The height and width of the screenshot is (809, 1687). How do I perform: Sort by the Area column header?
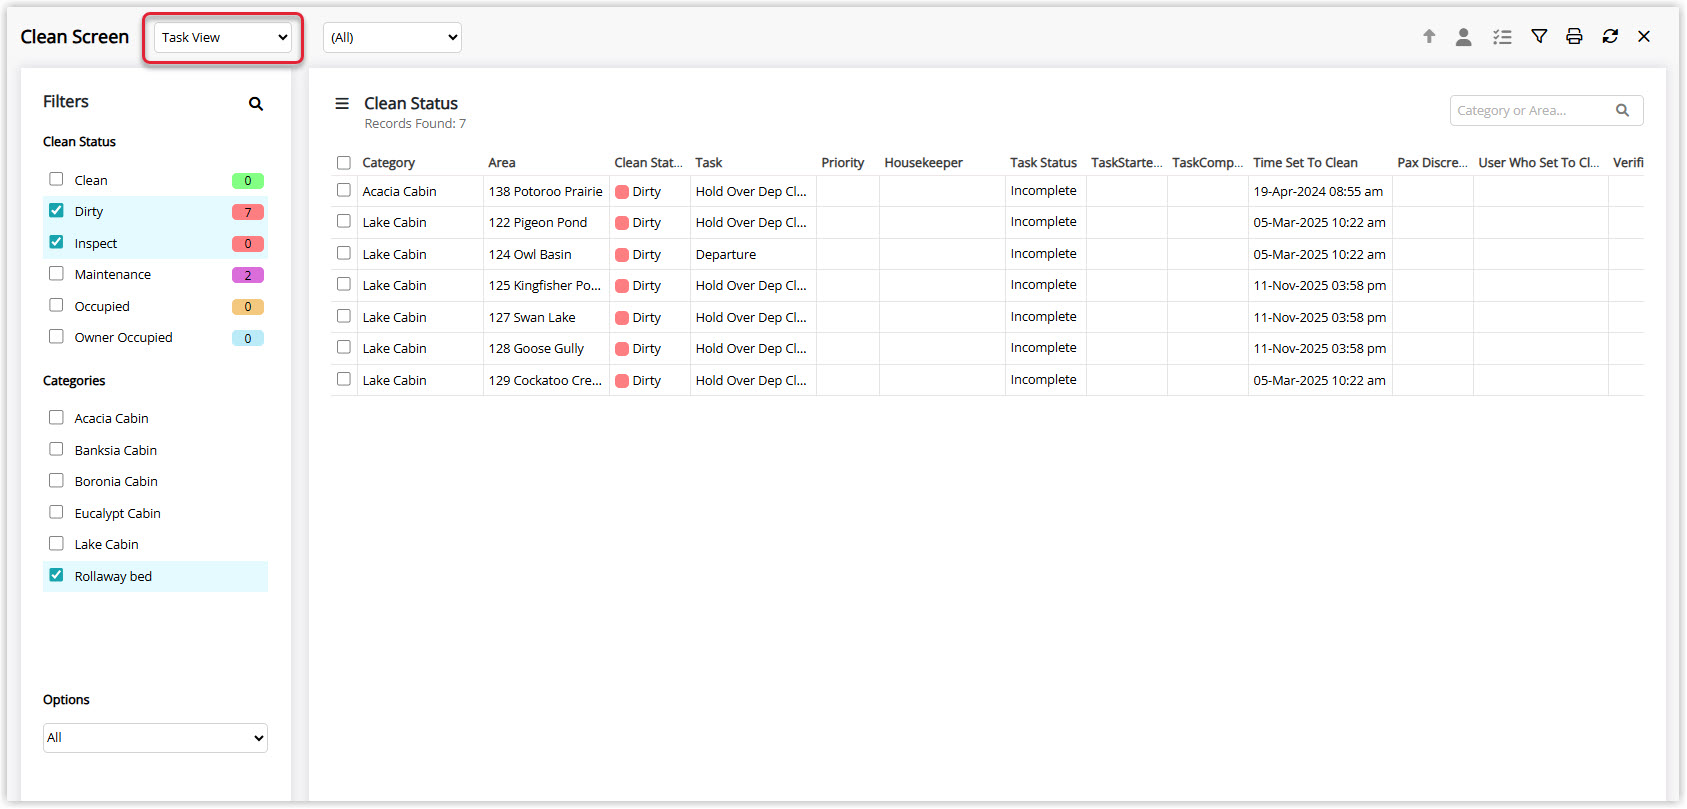click(x=502, y=163)
